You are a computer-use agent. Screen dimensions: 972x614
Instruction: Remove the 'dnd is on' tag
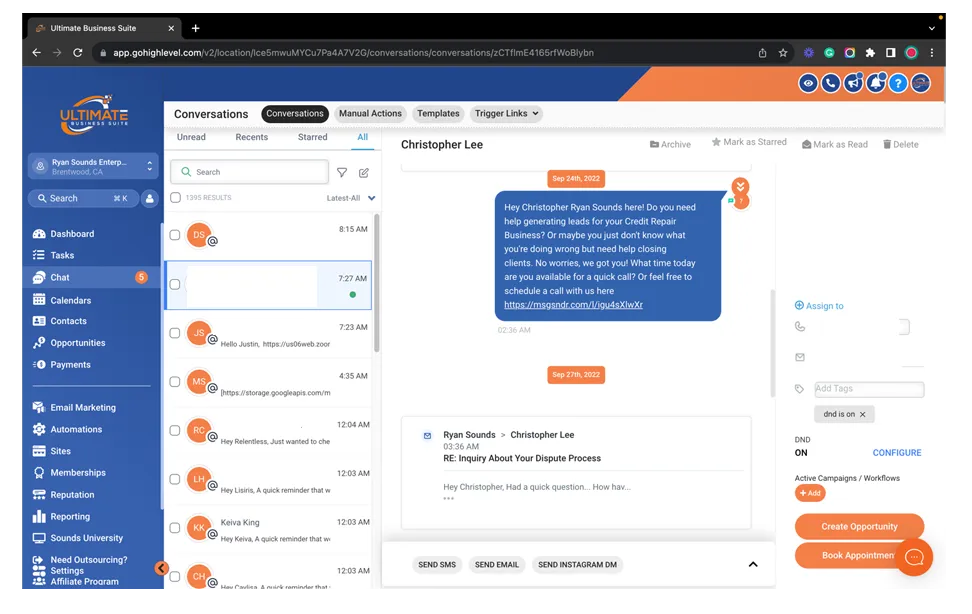pyautogui.click(x=862, y=414)
